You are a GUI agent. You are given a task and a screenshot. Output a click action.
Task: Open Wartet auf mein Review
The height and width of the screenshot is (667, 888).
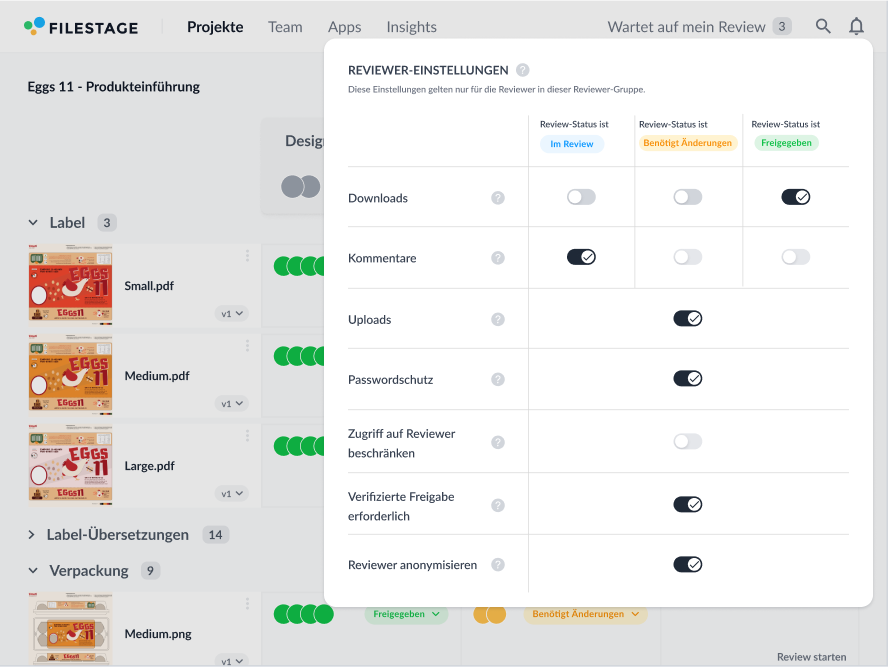(699, 27)
